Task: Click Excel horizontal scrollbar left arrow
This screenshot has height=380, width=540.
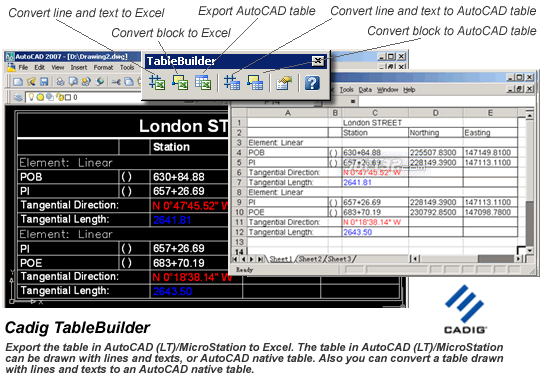Action: (x=416, y=258)
